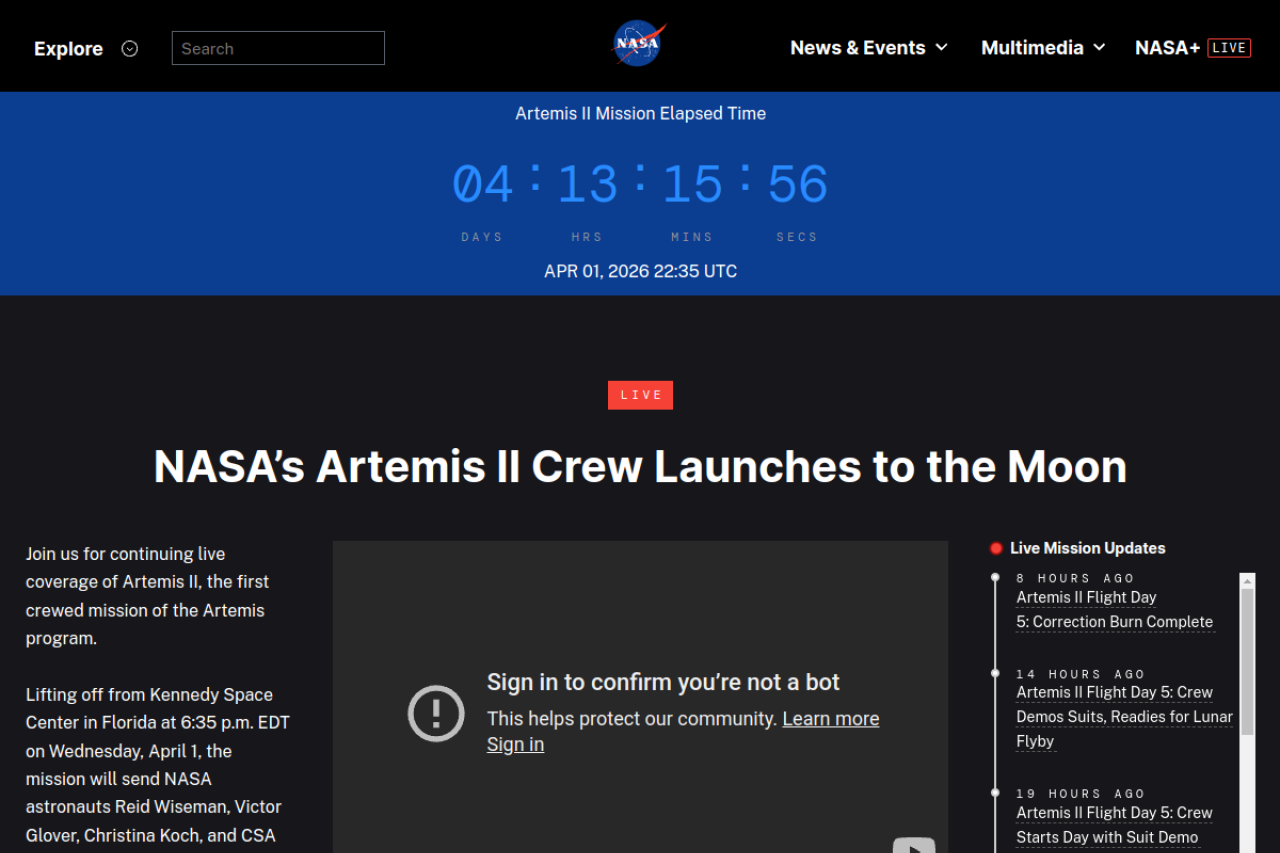1280x853 pixels.
Task: Click the 'Sign in' link in video
Action: click(515, 745)
